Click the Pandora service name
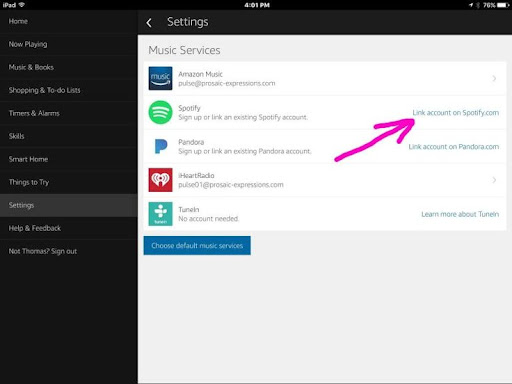 (191, 142)
